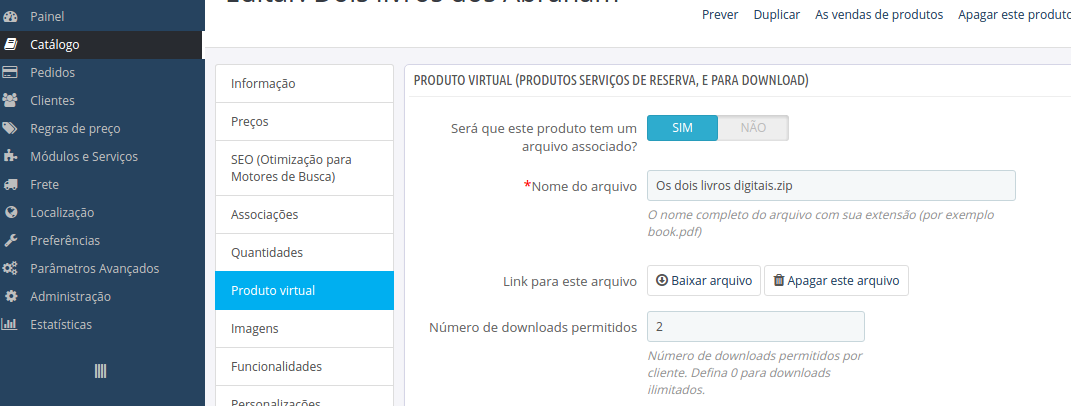The height and width of the screenshot is (406, 1071).
Task: Click the Baixar arquivo button
Action: pyautogui.click(x=704, y=280)
